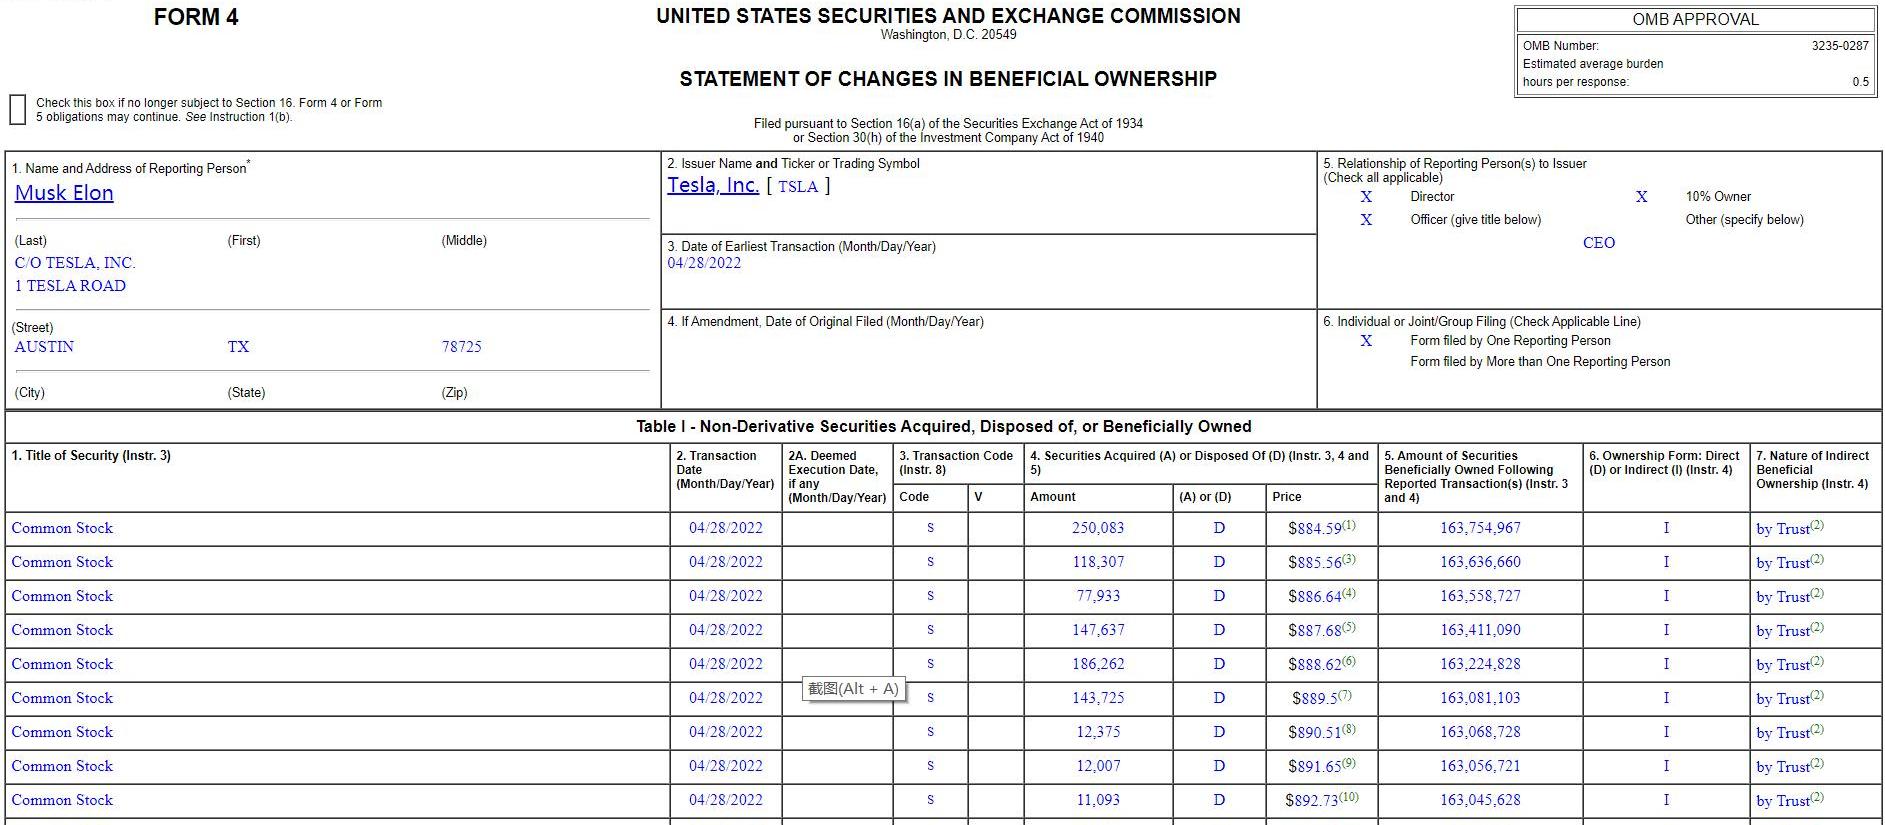Image resolution: width=1885 pixels, height=825 pixels.
Task: Click the "Musk Elon" reporting person link
Action: coord(64,193)
